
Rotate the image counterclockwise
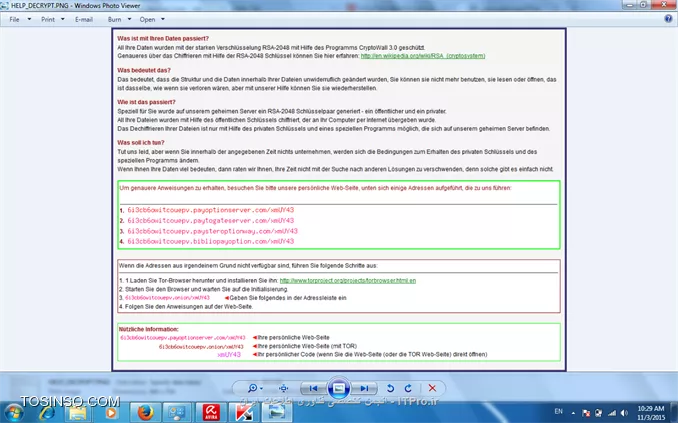[390, 388]
